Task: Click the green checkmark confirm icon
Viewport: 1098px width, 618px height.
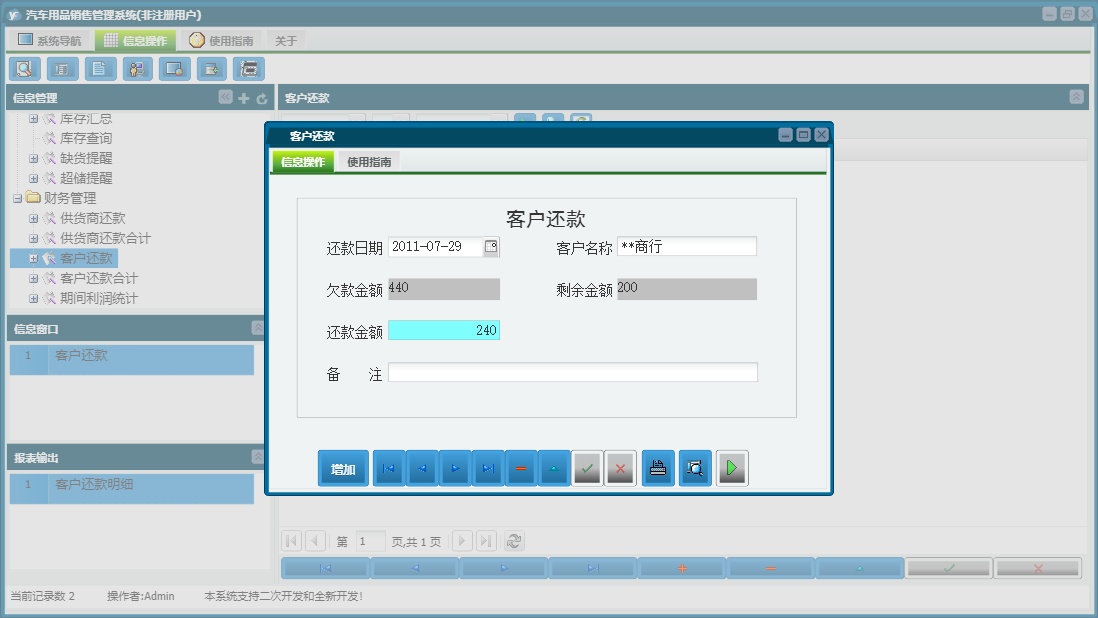Action: [588, 467]
